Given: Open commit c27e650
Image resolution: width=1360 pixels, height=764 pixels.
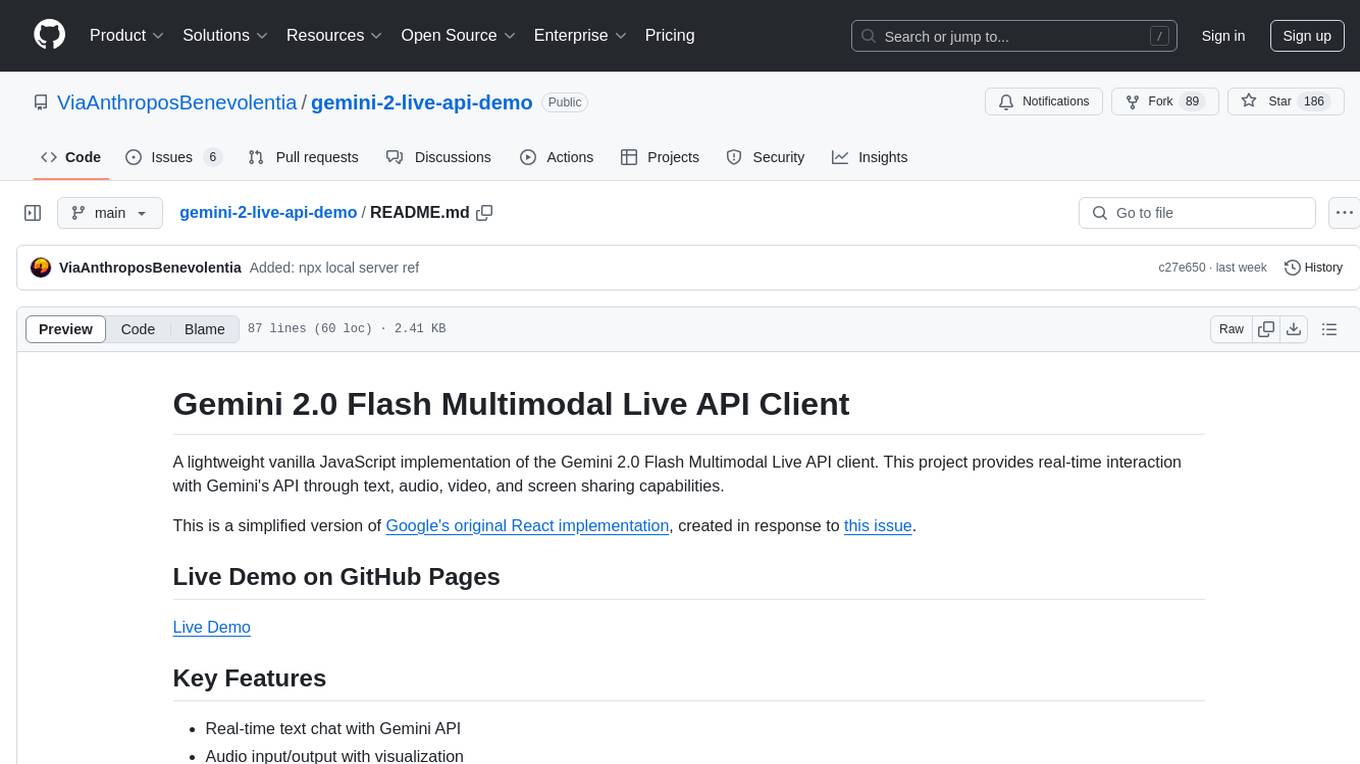Looking at the screenshot, I should click(1182, 268).
